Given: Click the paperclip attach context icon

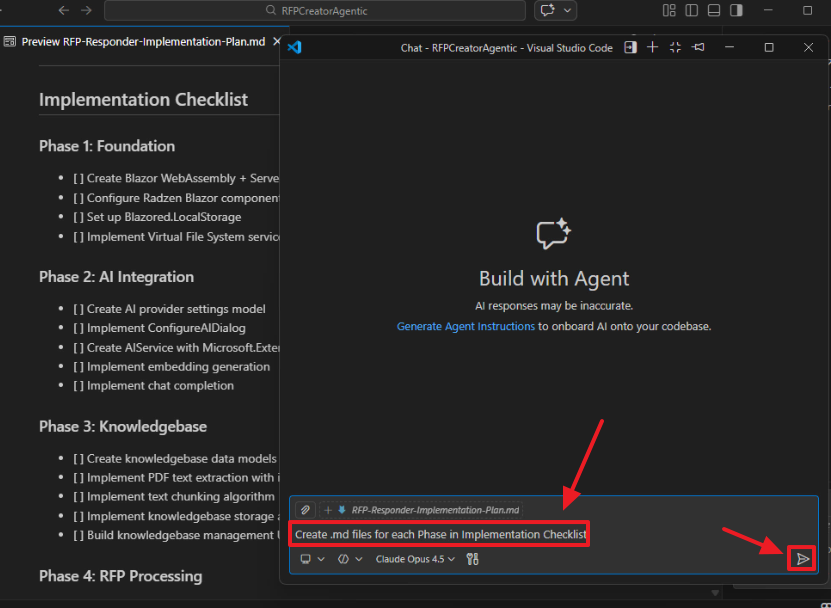Looking at the screenshot, I should click(x=305, y=510).
